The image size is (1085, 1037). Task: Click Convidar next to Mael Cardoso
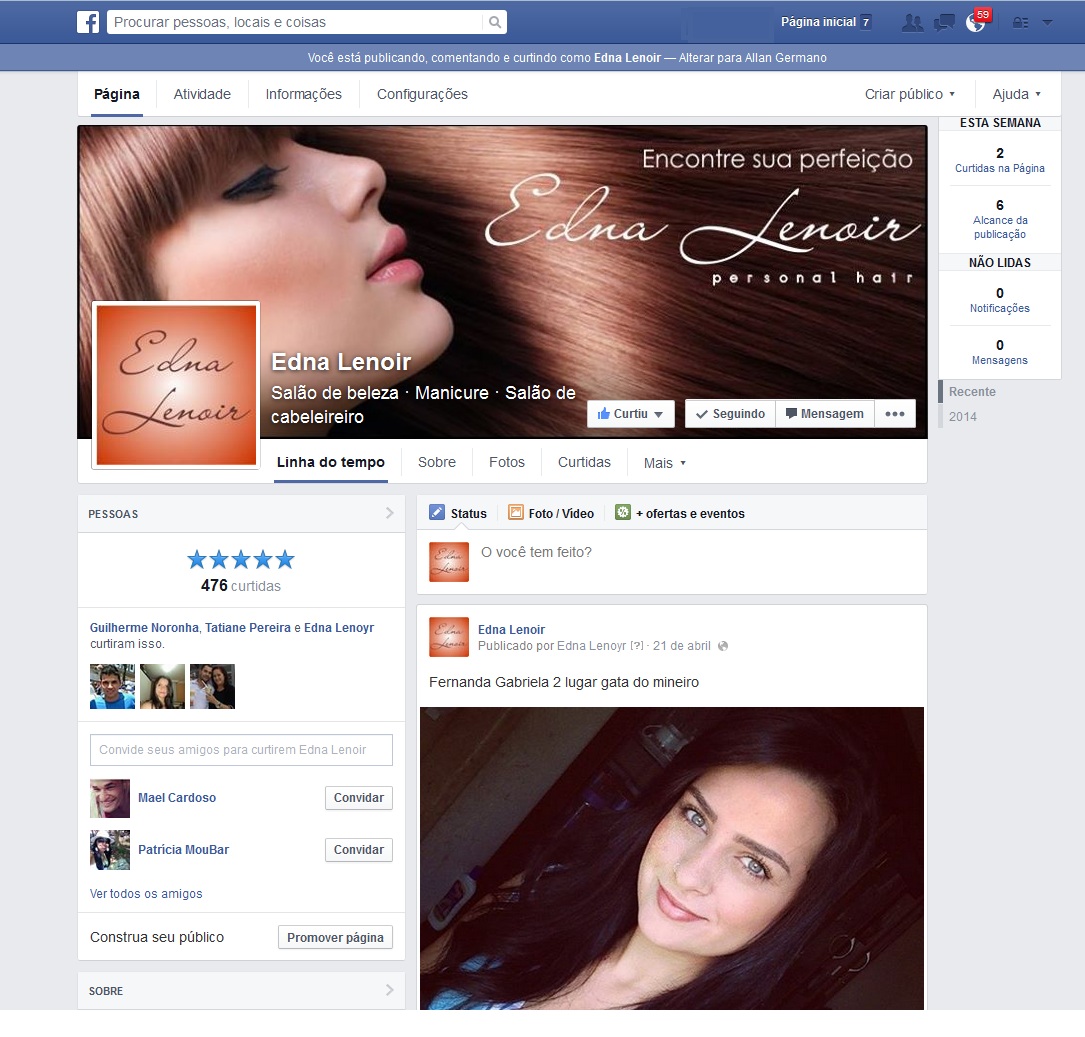pyautogui.click(x=358, y=798)
